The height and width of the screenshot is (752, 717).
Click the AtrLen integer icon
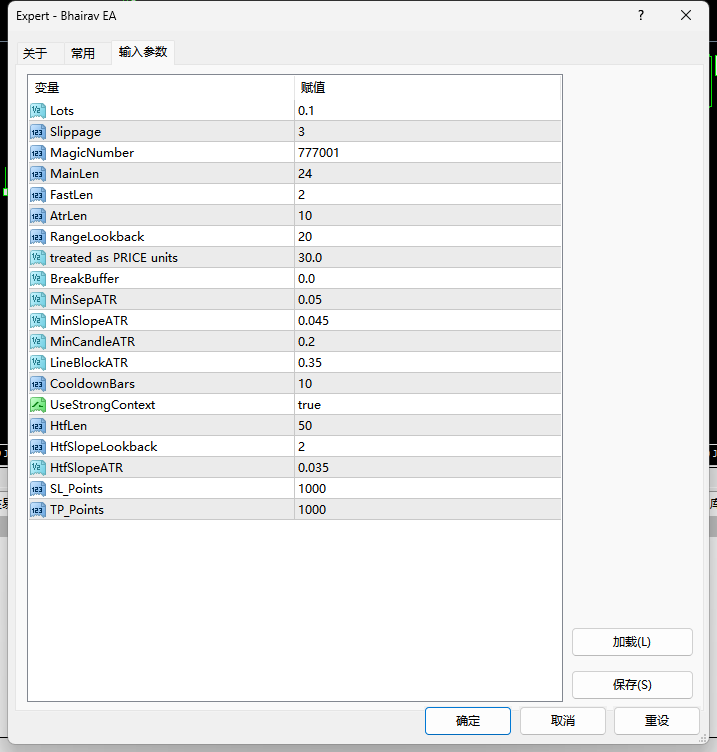click(x=38, y=216)
